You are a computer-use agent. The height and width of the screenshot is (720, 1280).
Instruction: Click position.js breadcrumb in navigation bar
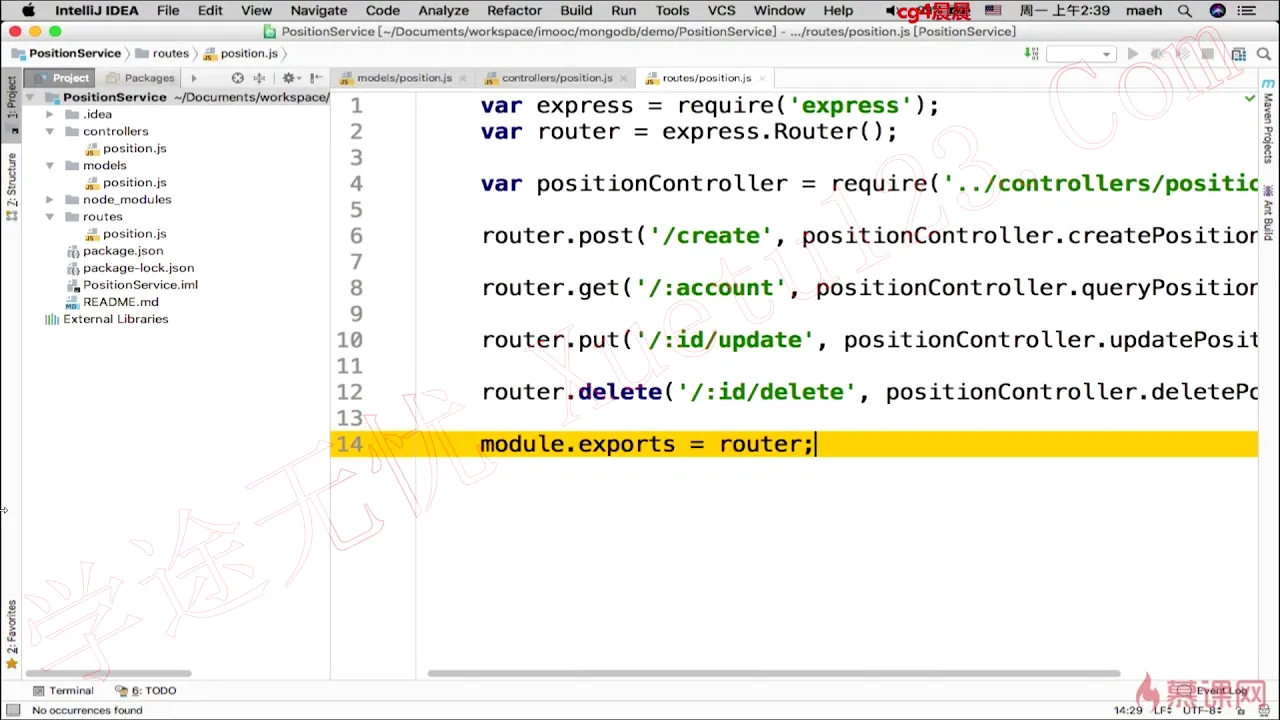point(240,54)
